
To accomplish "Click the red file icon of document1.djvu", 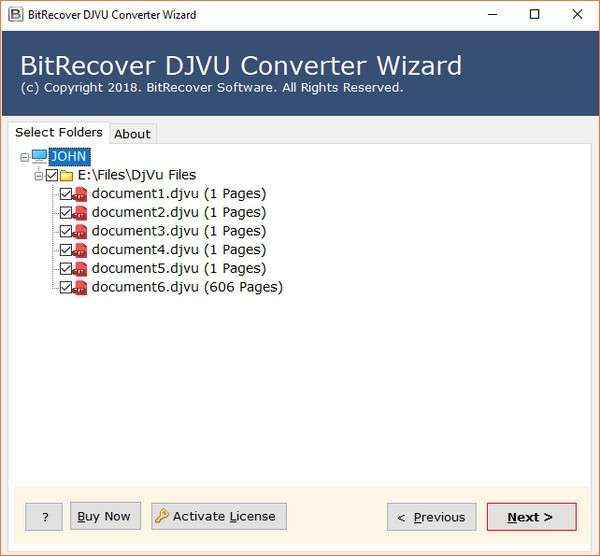I will pos(80,194).
